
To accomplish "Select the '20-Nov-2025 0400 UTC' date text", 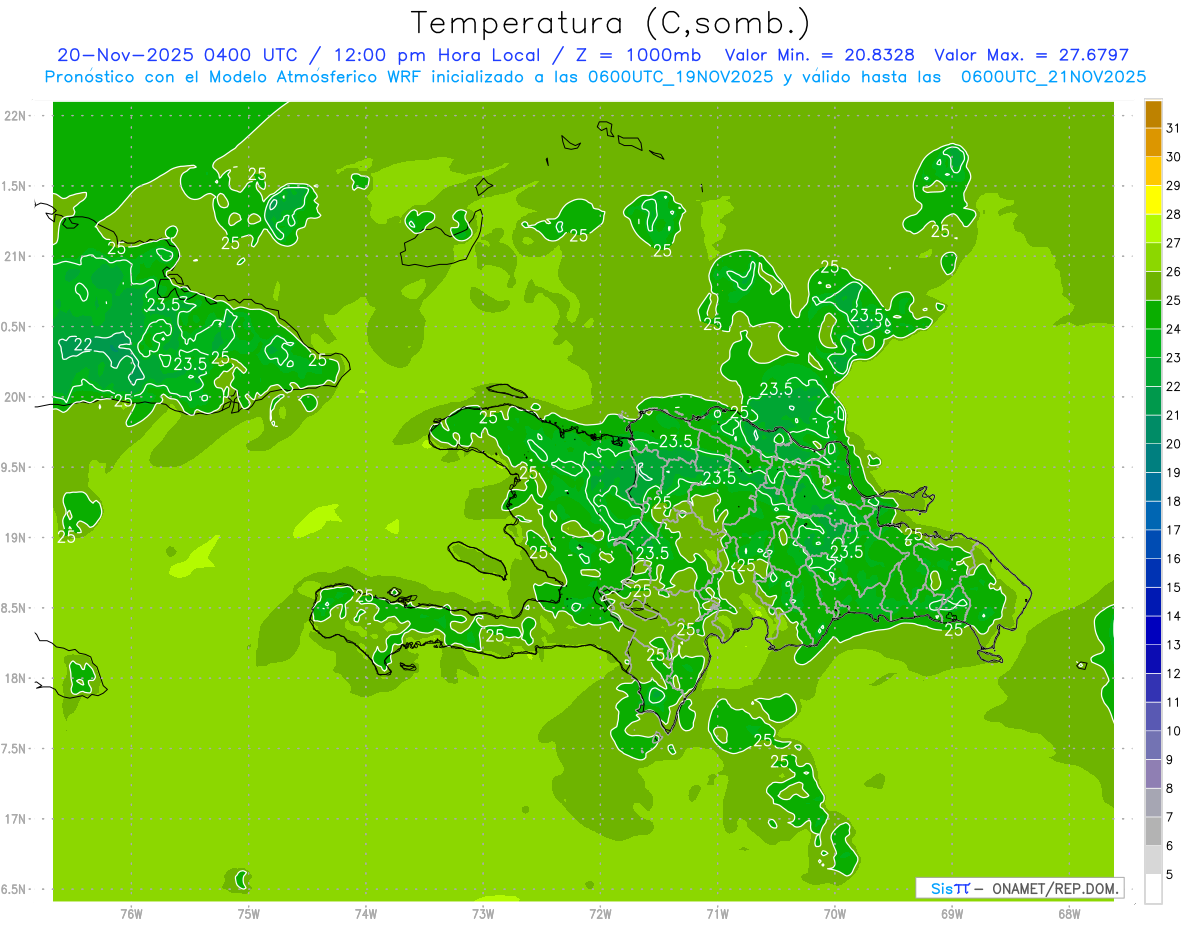I will pos(177,55).
